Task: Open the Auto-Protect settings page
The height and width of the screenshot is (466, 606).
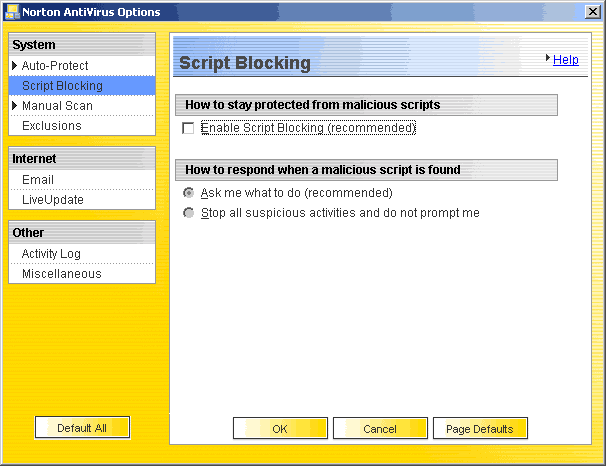Action: [55, 66]
